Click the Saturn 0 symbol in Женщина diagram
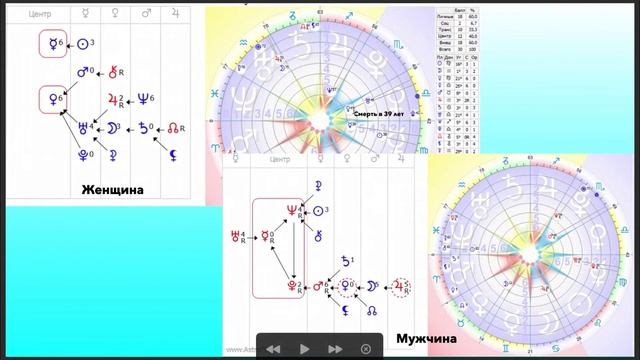The image size is (640, 360). (x=146, y=128)
